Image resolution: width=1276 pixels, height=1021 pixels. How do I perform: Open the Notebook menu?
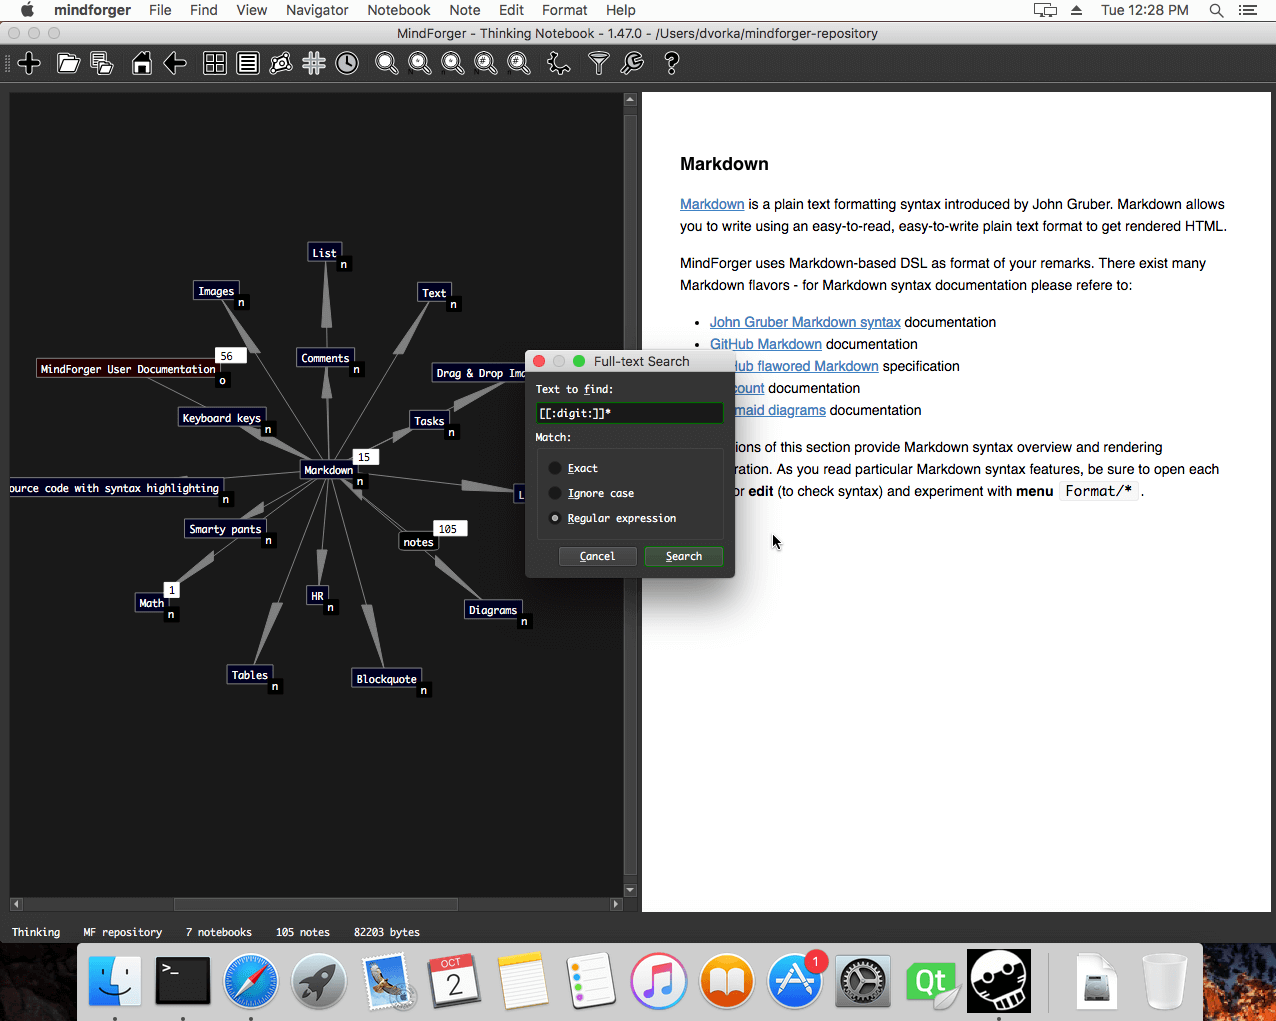(x=399, y=10)
